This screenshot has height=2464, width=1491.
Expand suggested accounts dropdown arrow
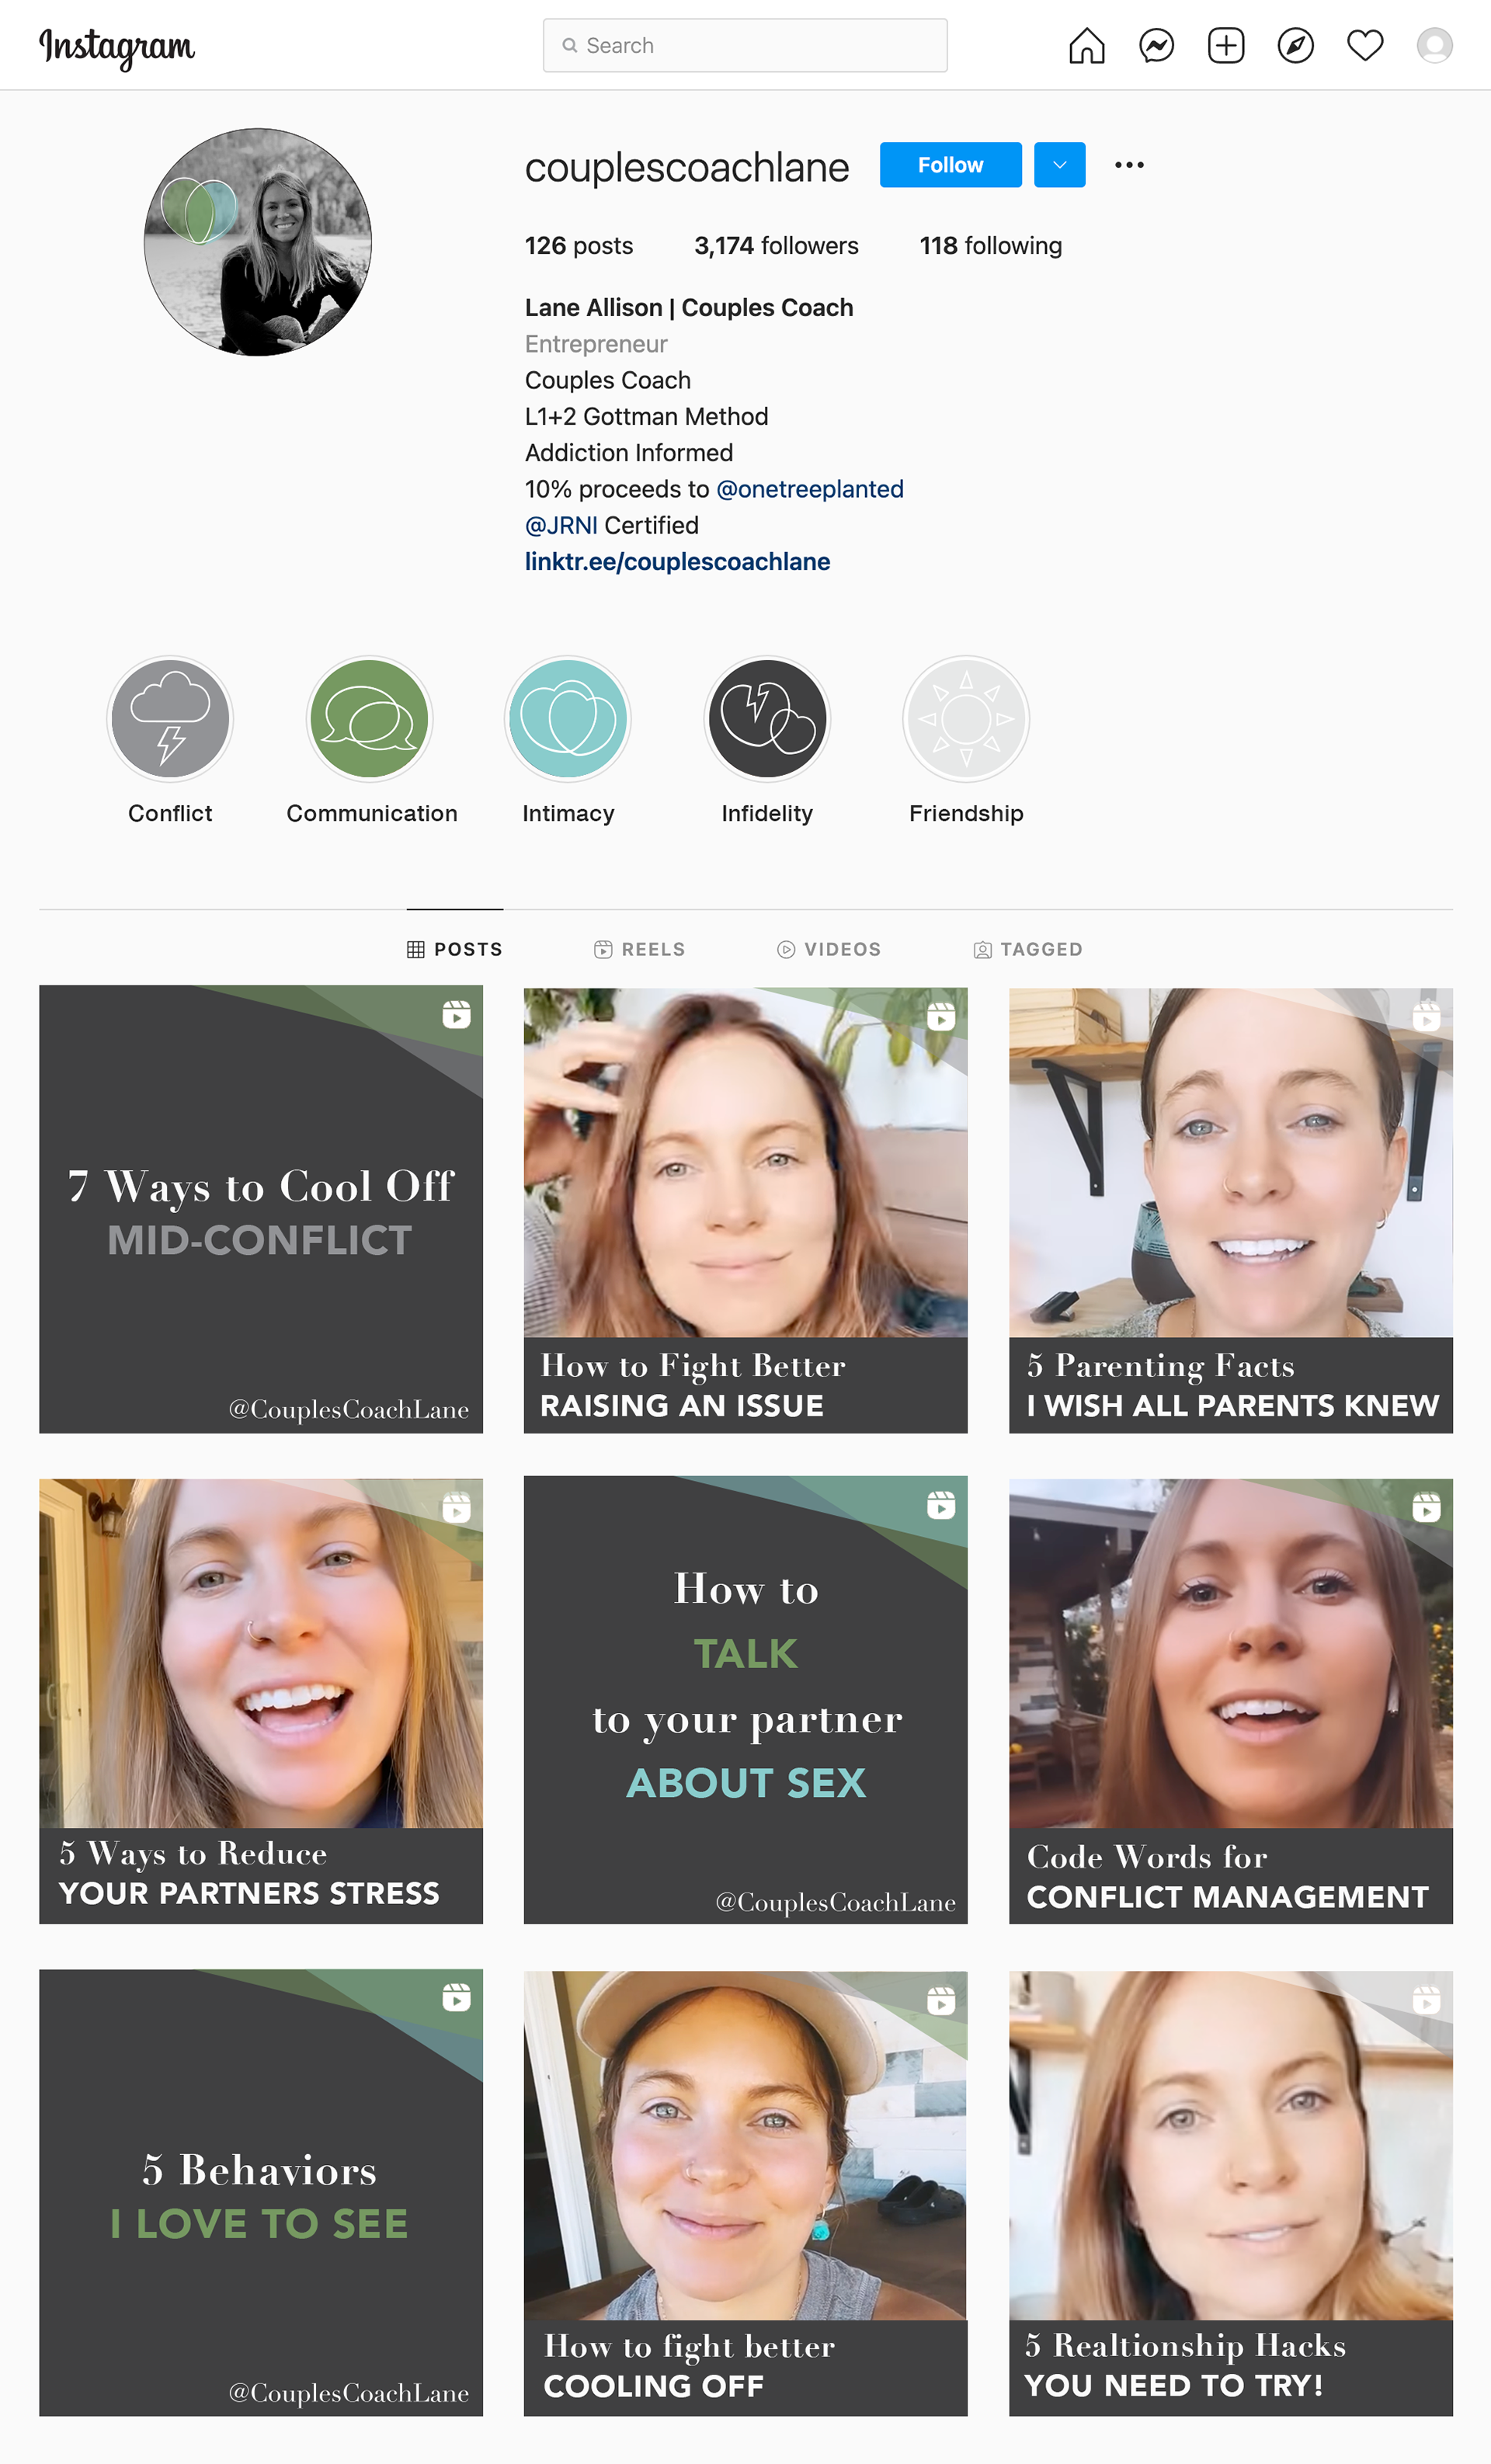pyautogui.click(x=1059, y=165)
